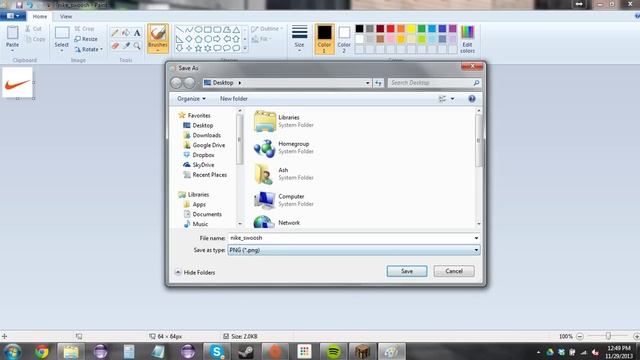The width and height of the screenshot is (640, 360).
Task: Select the Text tool in Paint
Action: (x=137, y=33)
